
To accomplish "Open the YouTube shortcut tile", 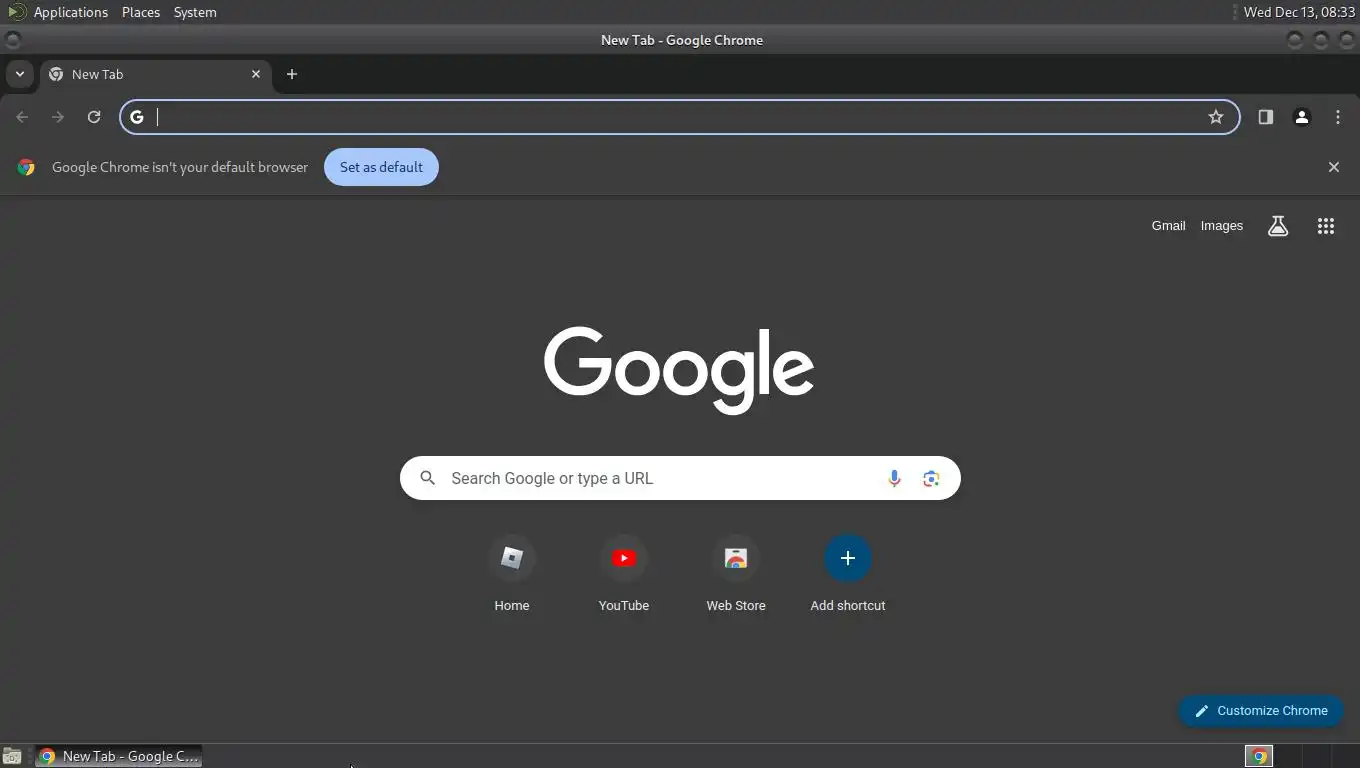I will pos(624,574).
